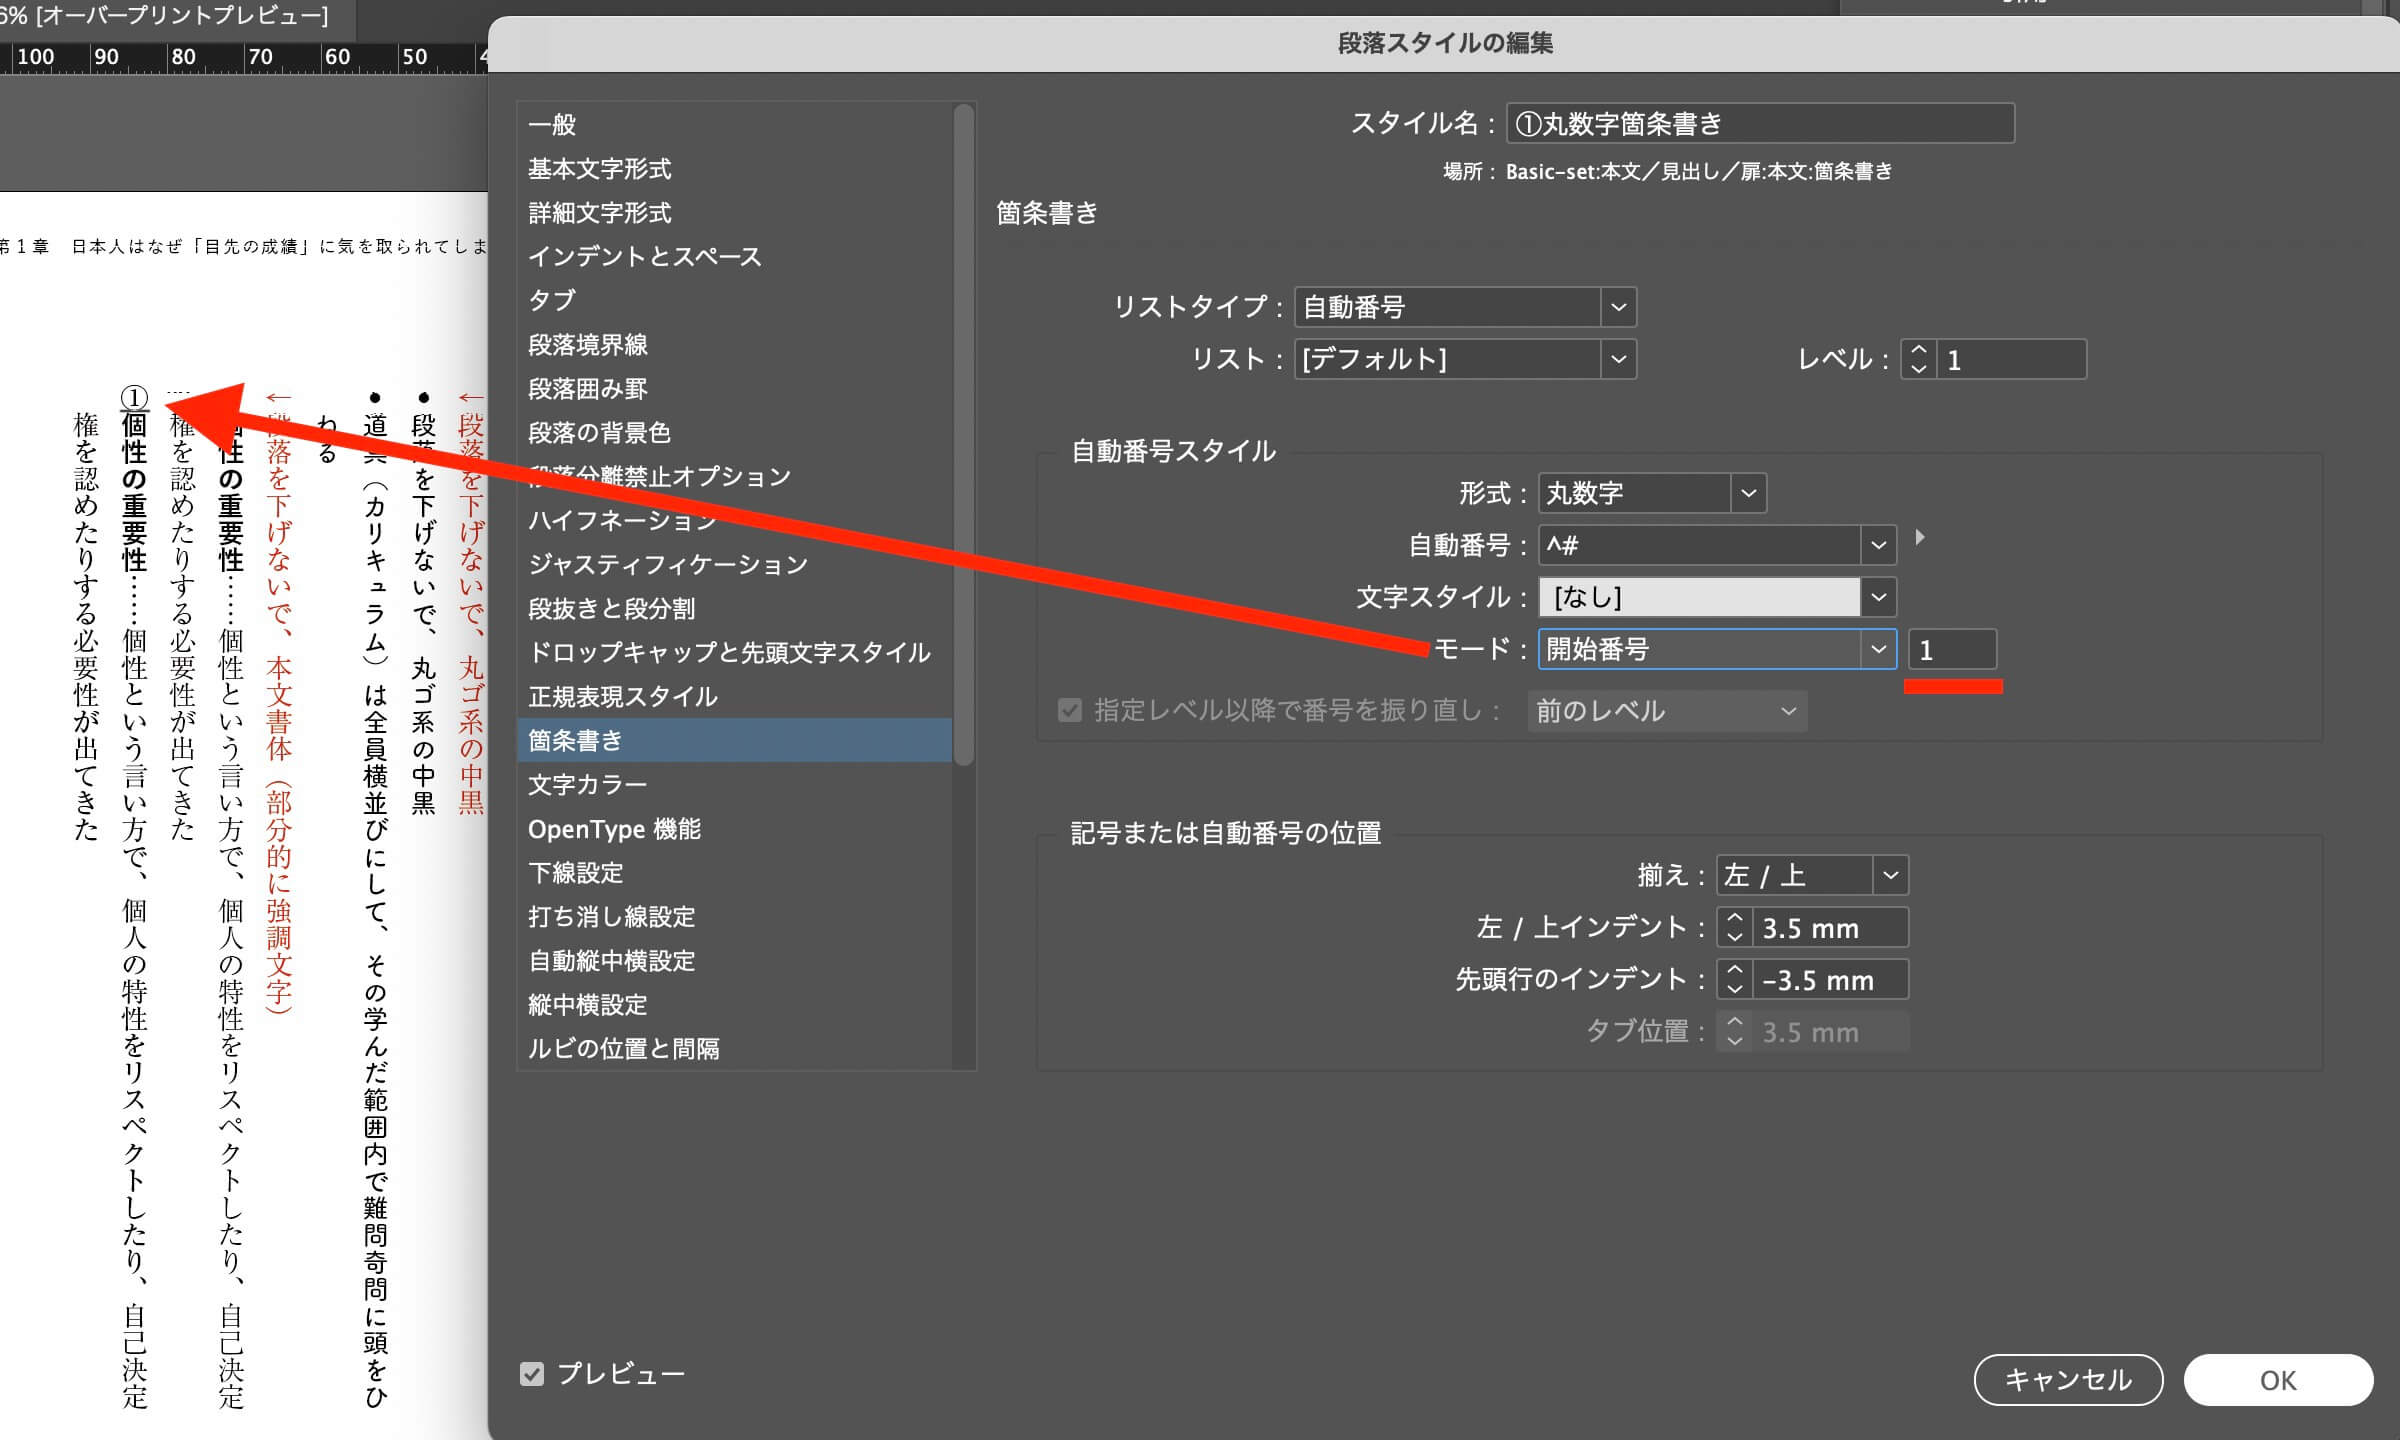Toggle the プレビュー checkbox
Viewport: 2400px width, 1440px height.
[x=532, y=1374]
